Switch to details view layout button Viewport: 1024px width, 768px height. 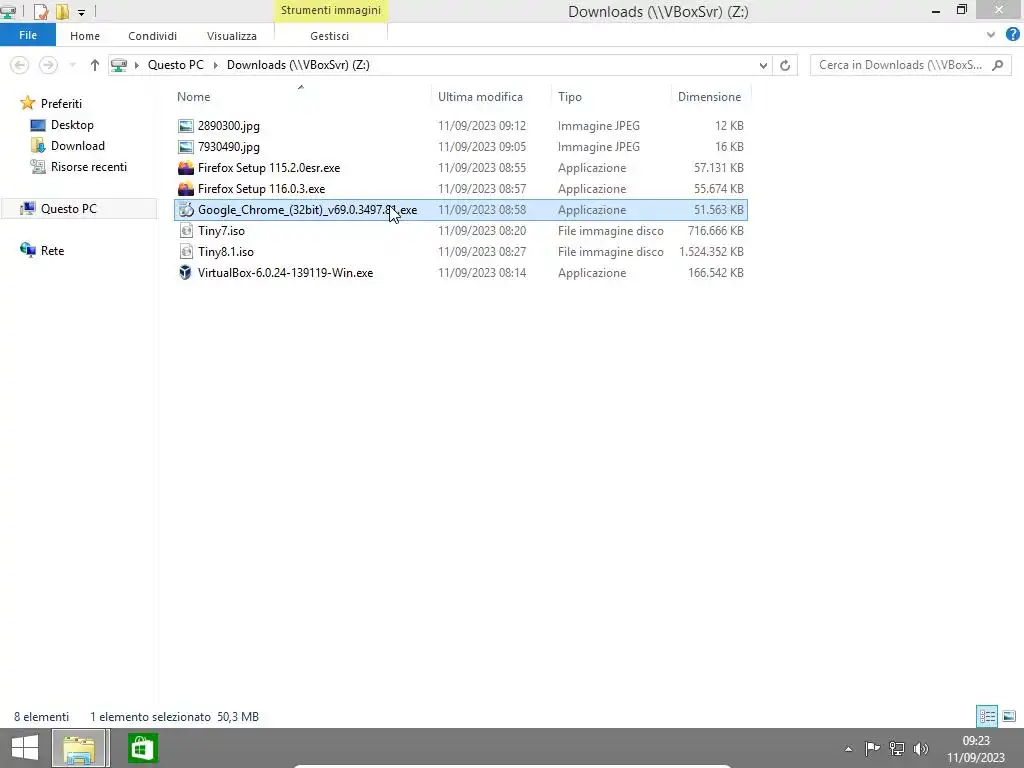coord(987,716)
